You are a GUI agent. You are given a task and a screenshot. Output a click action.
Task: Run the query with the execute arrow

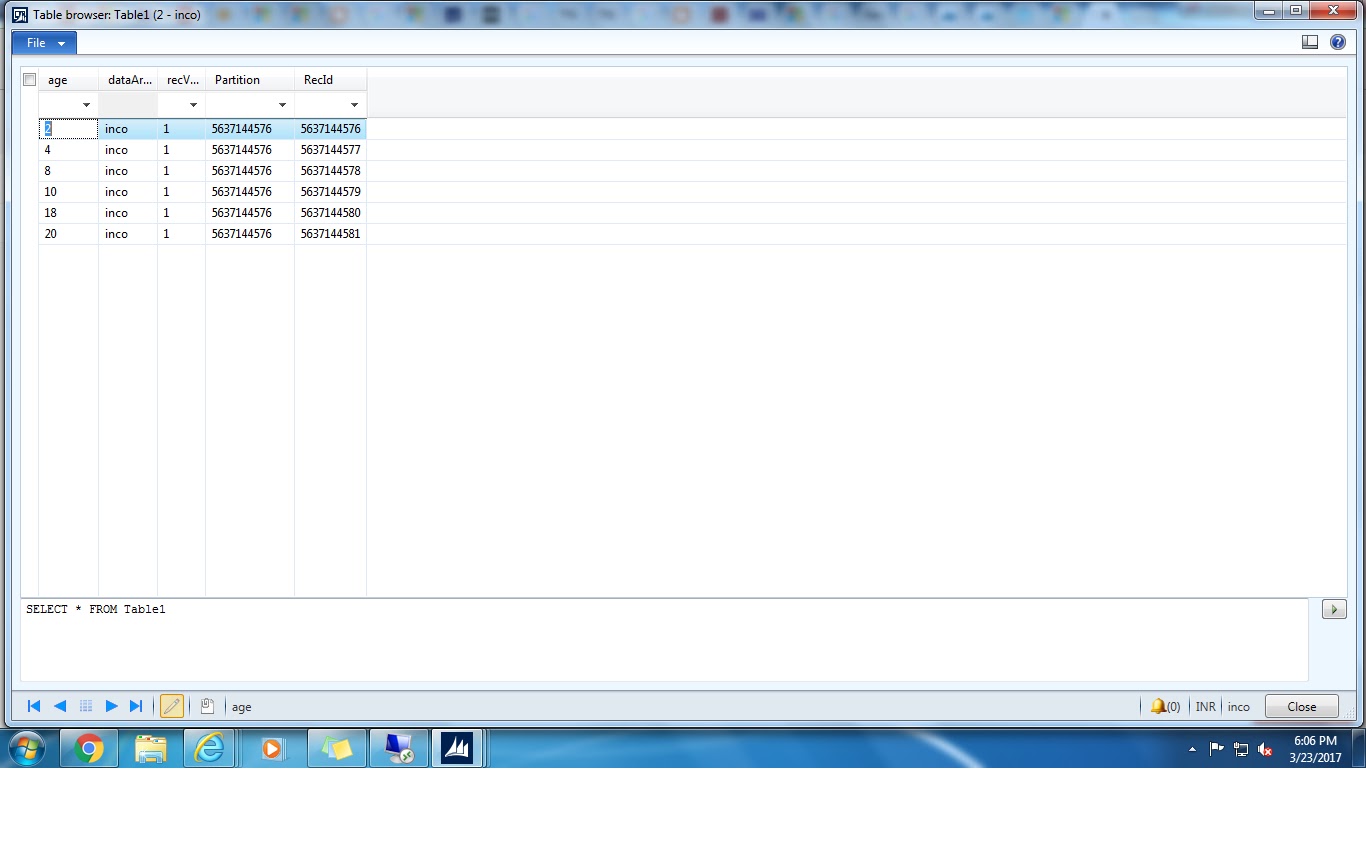[x=1333, y=608]
